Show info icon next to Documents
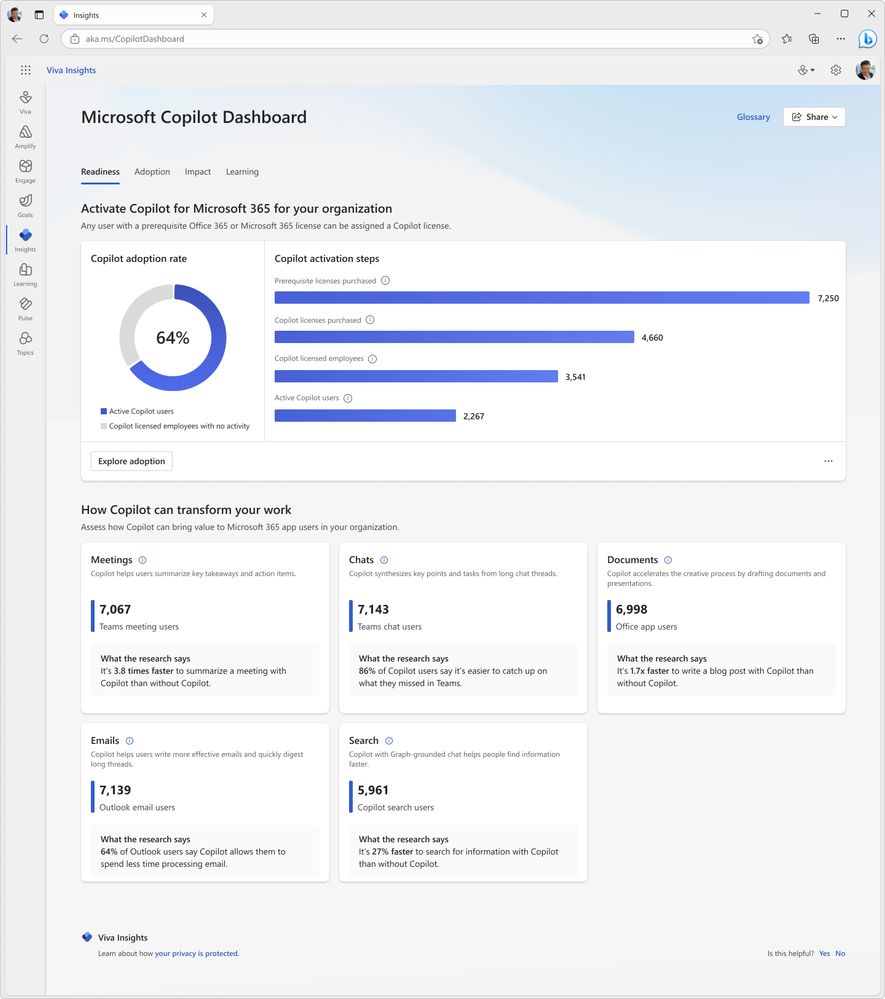 click(668, 560)
